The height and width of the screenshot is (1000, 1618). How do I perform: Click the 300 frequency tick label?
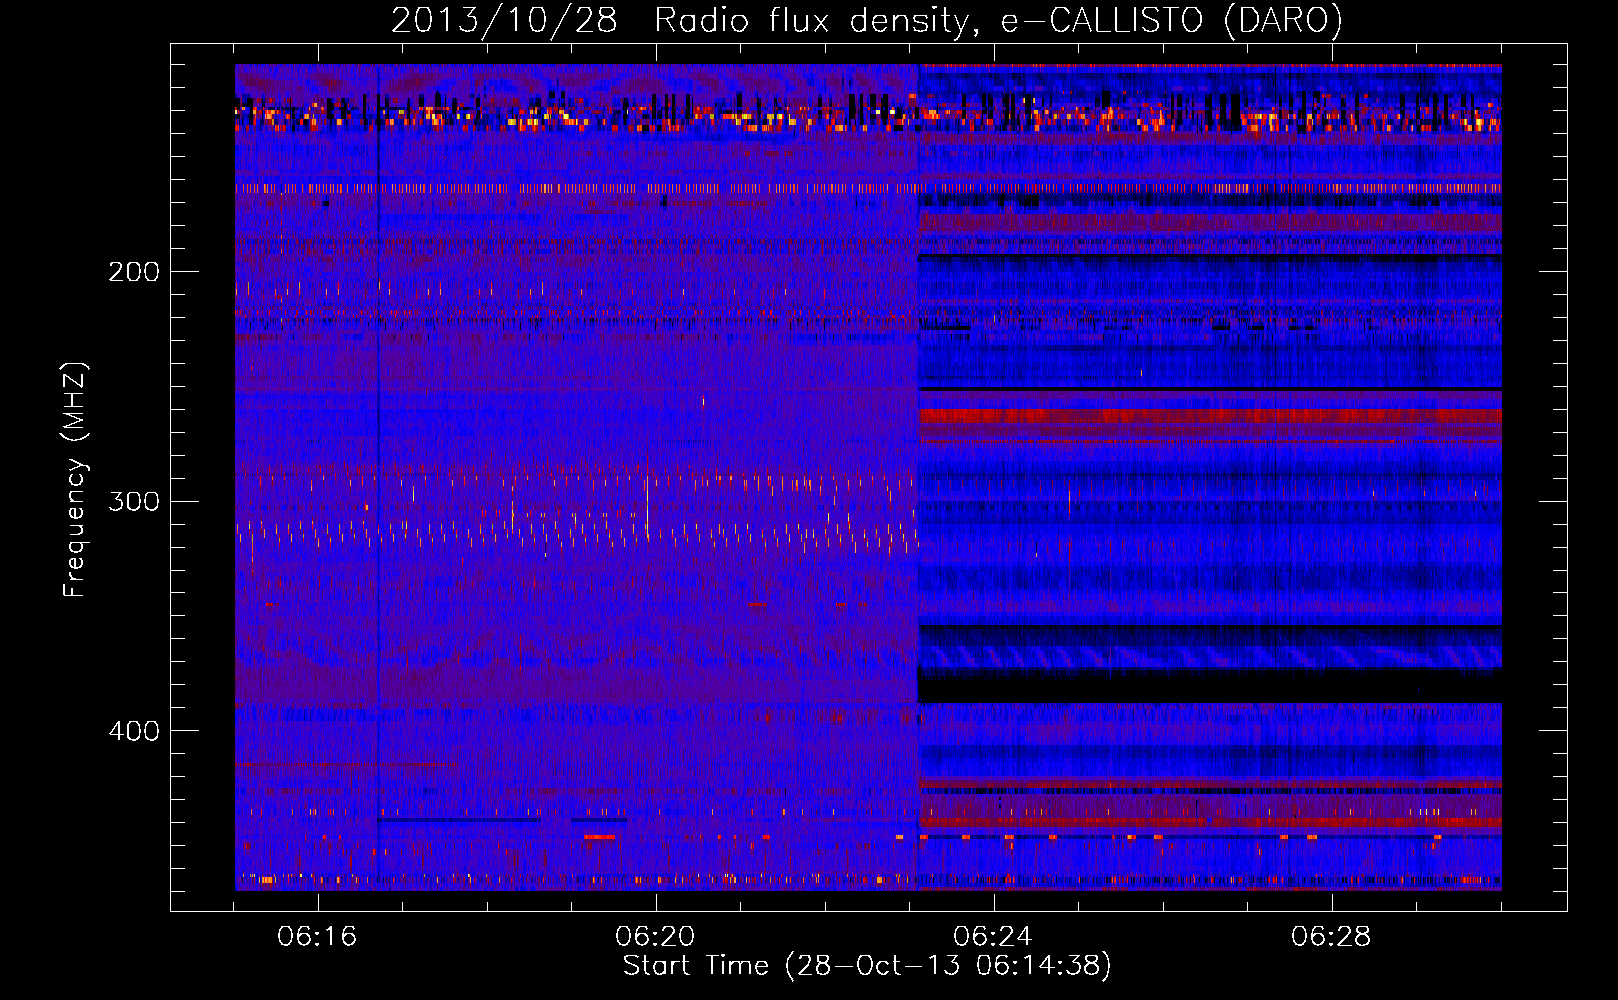point(134,501)
